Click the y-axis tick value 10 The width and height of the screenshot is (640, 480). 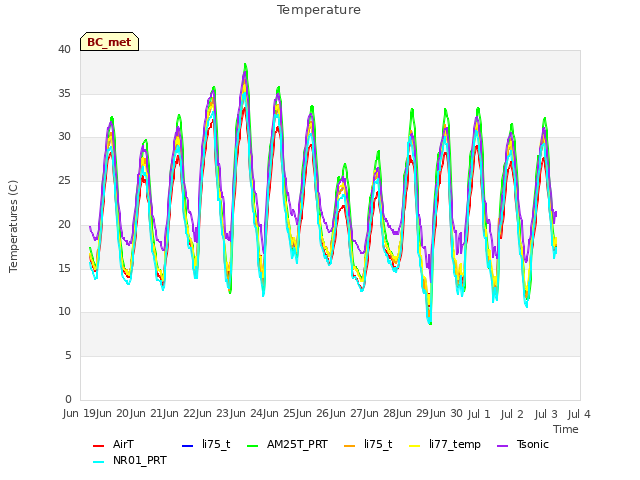pyautogui.click(x=64, y=311)
